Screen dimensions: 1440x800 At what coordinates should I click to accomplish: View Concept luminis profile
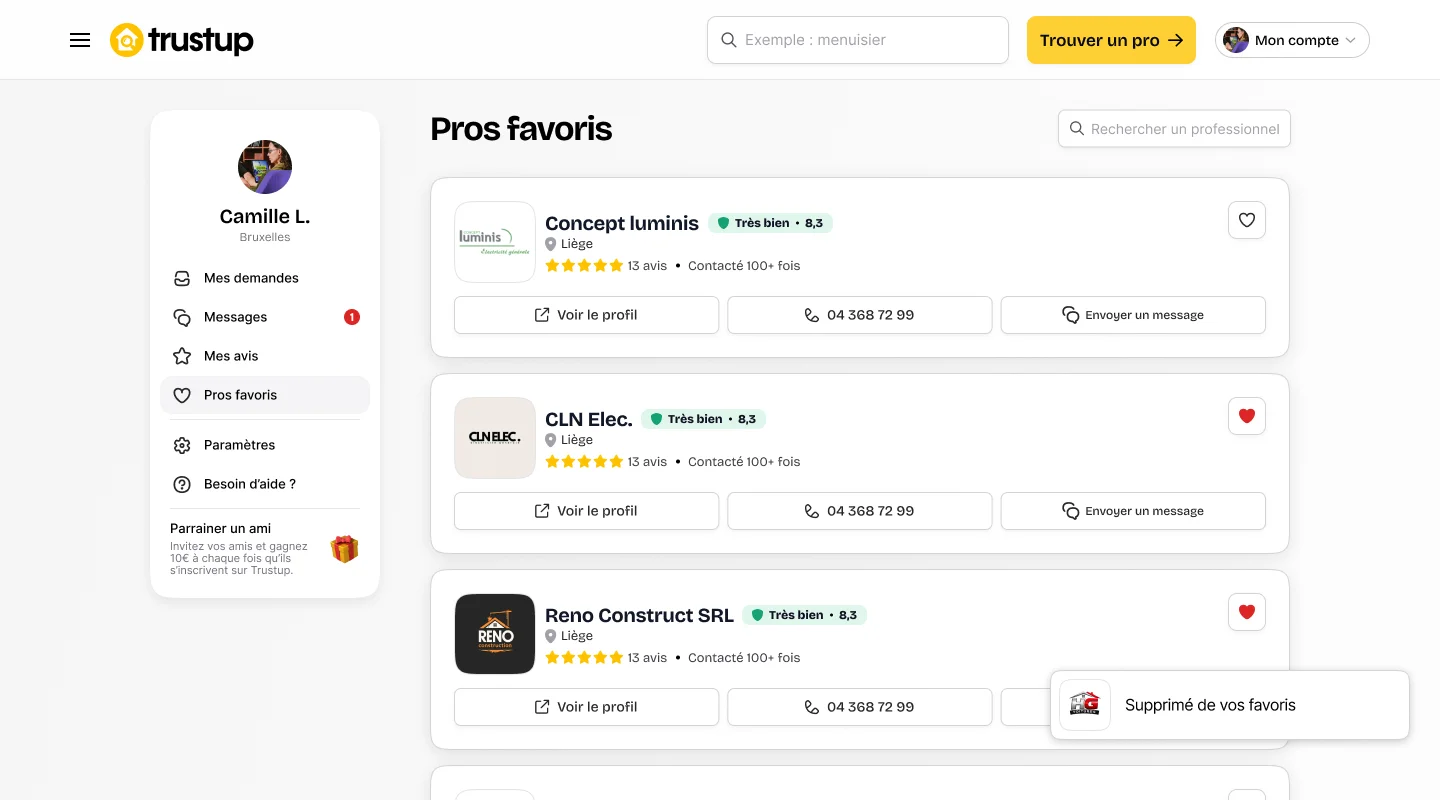tap(587, 315)
